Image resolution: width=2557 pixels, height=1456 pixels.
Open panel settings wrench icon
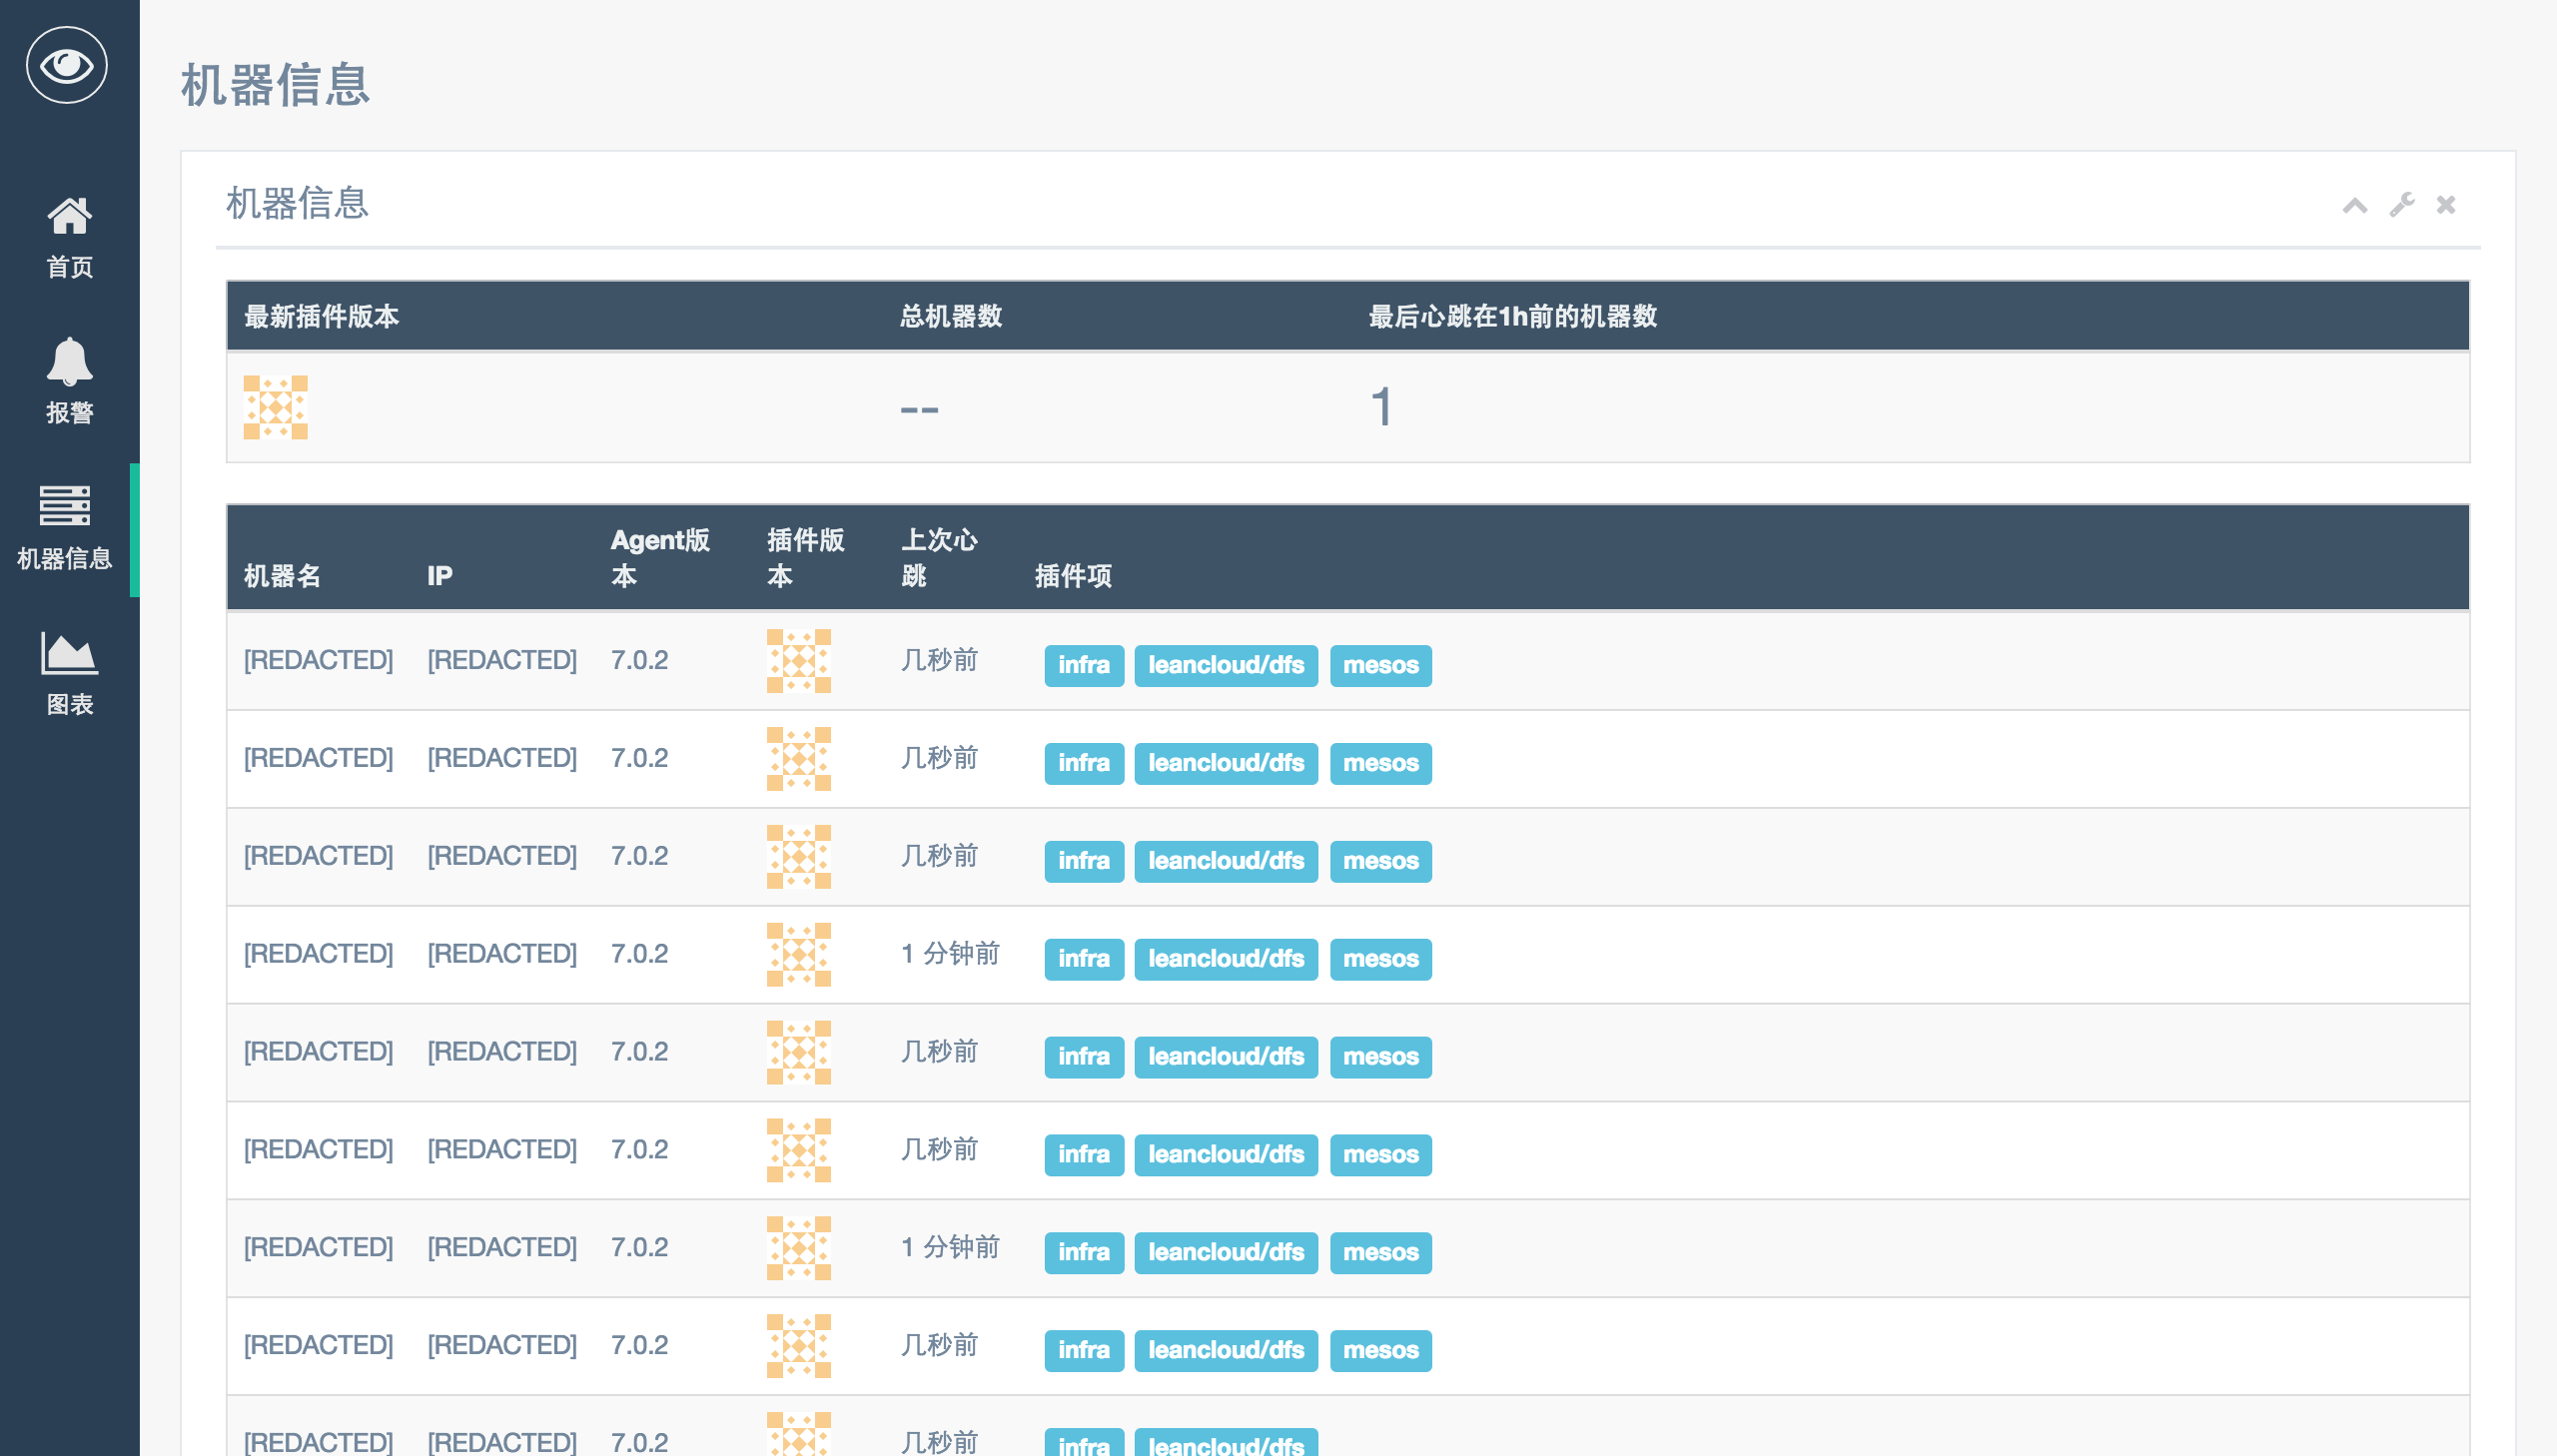tap(2401, 205)
